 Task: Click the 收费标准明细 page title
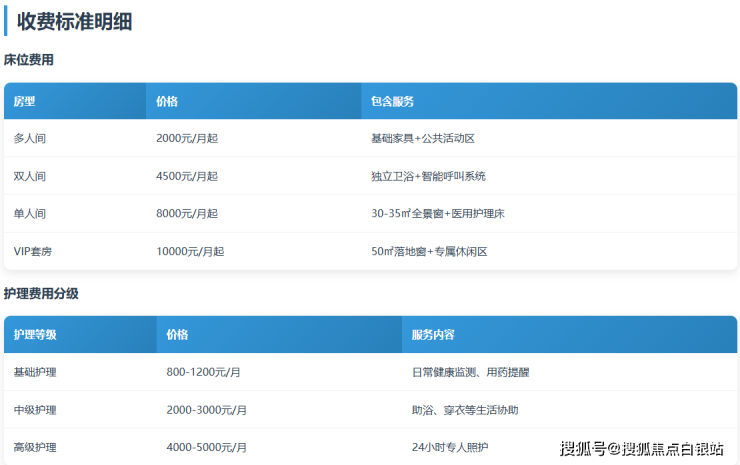tap(74, 22)
